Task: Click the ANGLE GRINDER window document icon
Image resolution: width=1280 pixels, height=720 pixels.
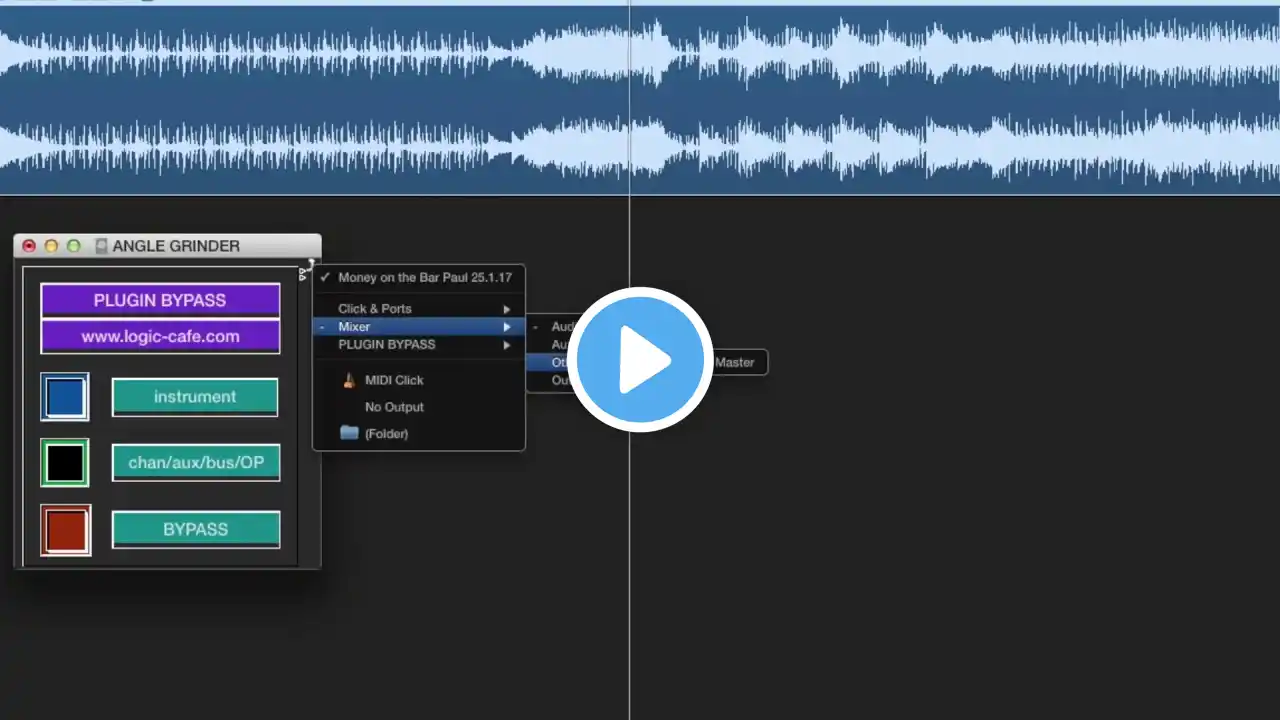Action: click(x=101, y=246)
